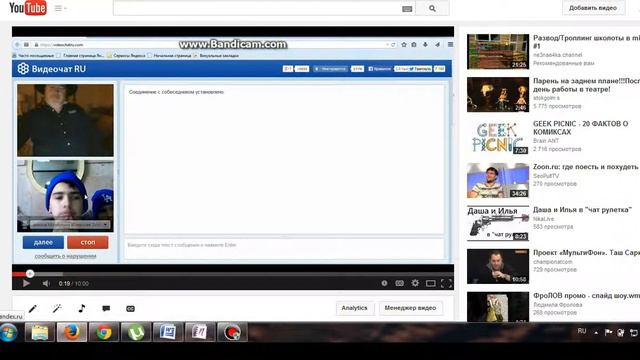Open File Explorer from the taskbar

(40, 332)
